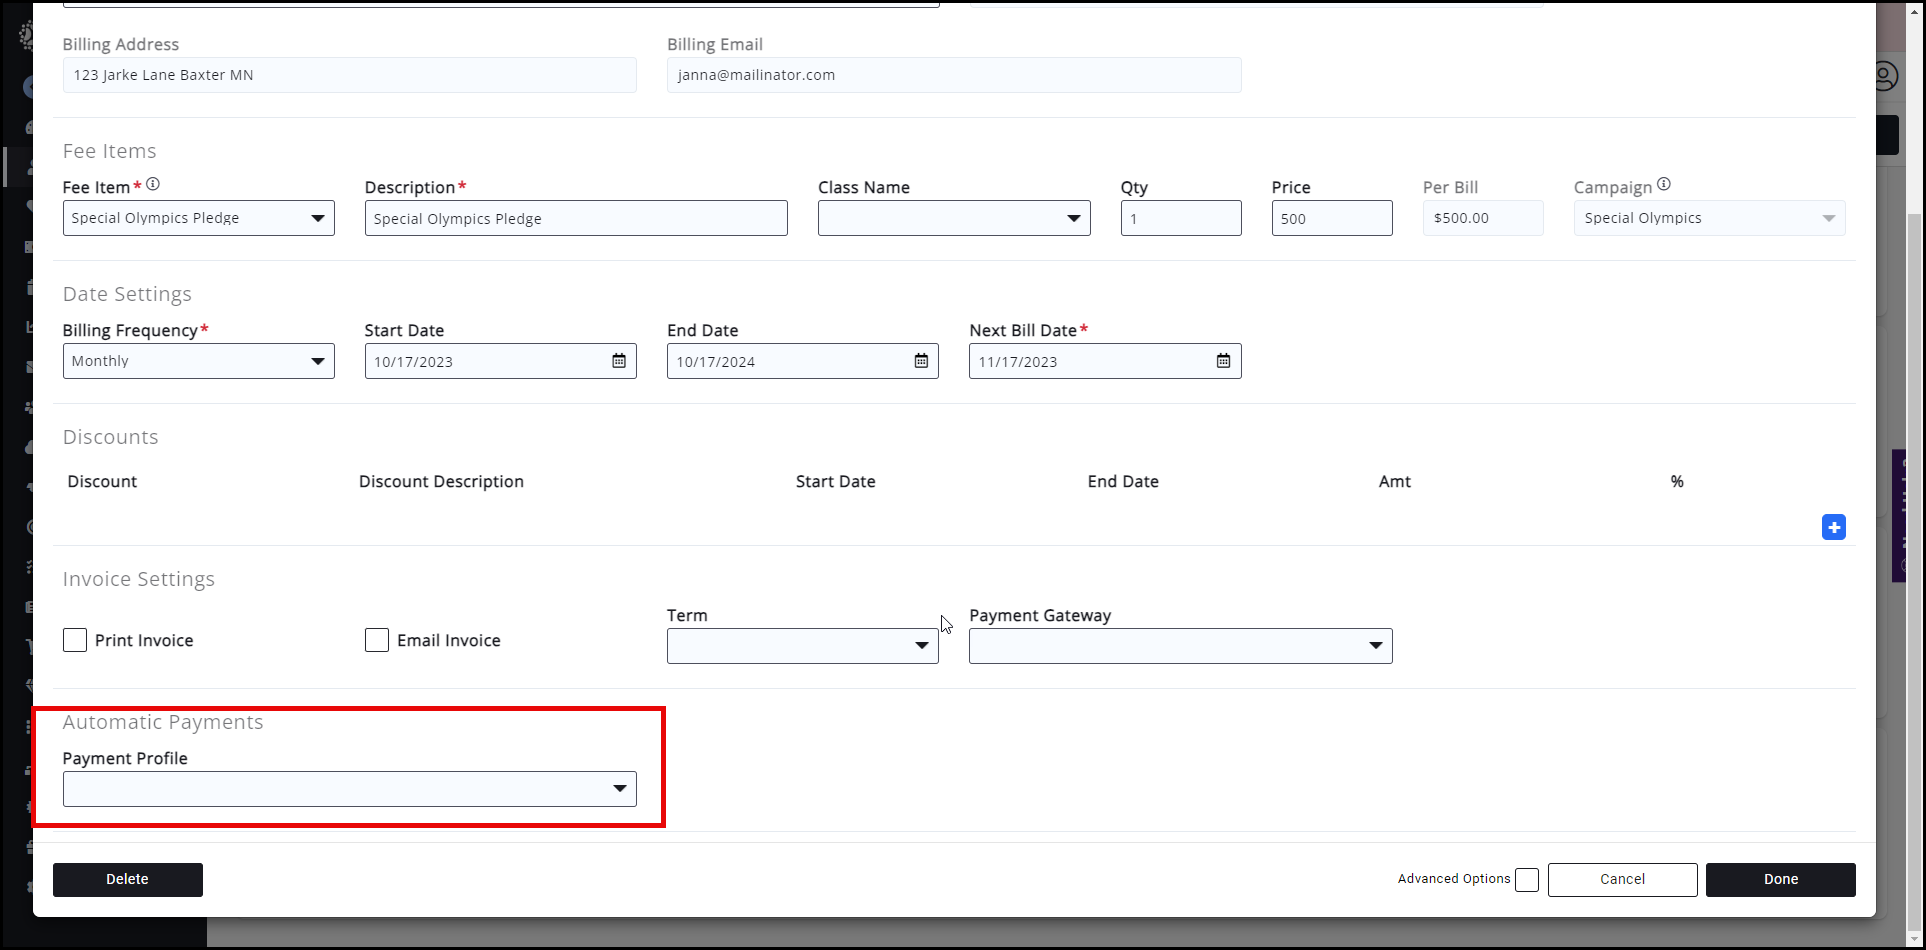
Task: Click the Cancel button
Action: pos(1622,879)
